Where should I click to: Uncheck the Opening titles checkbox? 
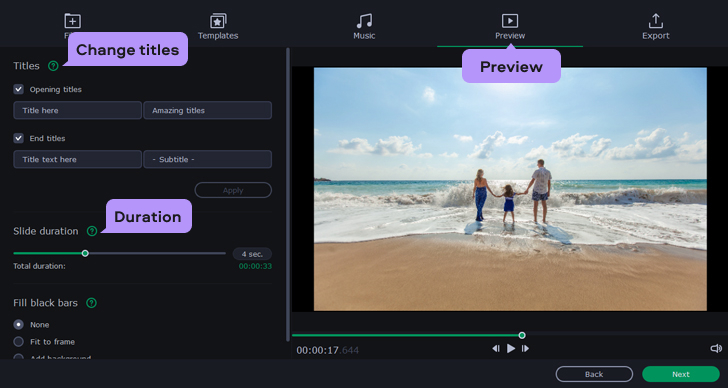tap(19, 90)
